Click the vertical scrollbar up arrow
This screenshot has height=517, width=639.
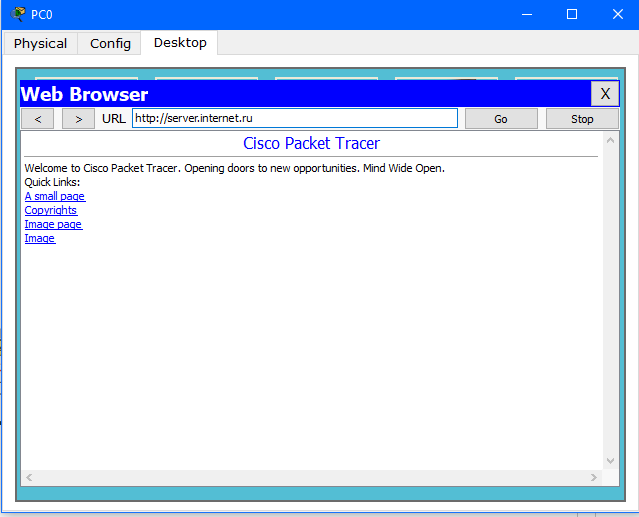click(610, 141)
